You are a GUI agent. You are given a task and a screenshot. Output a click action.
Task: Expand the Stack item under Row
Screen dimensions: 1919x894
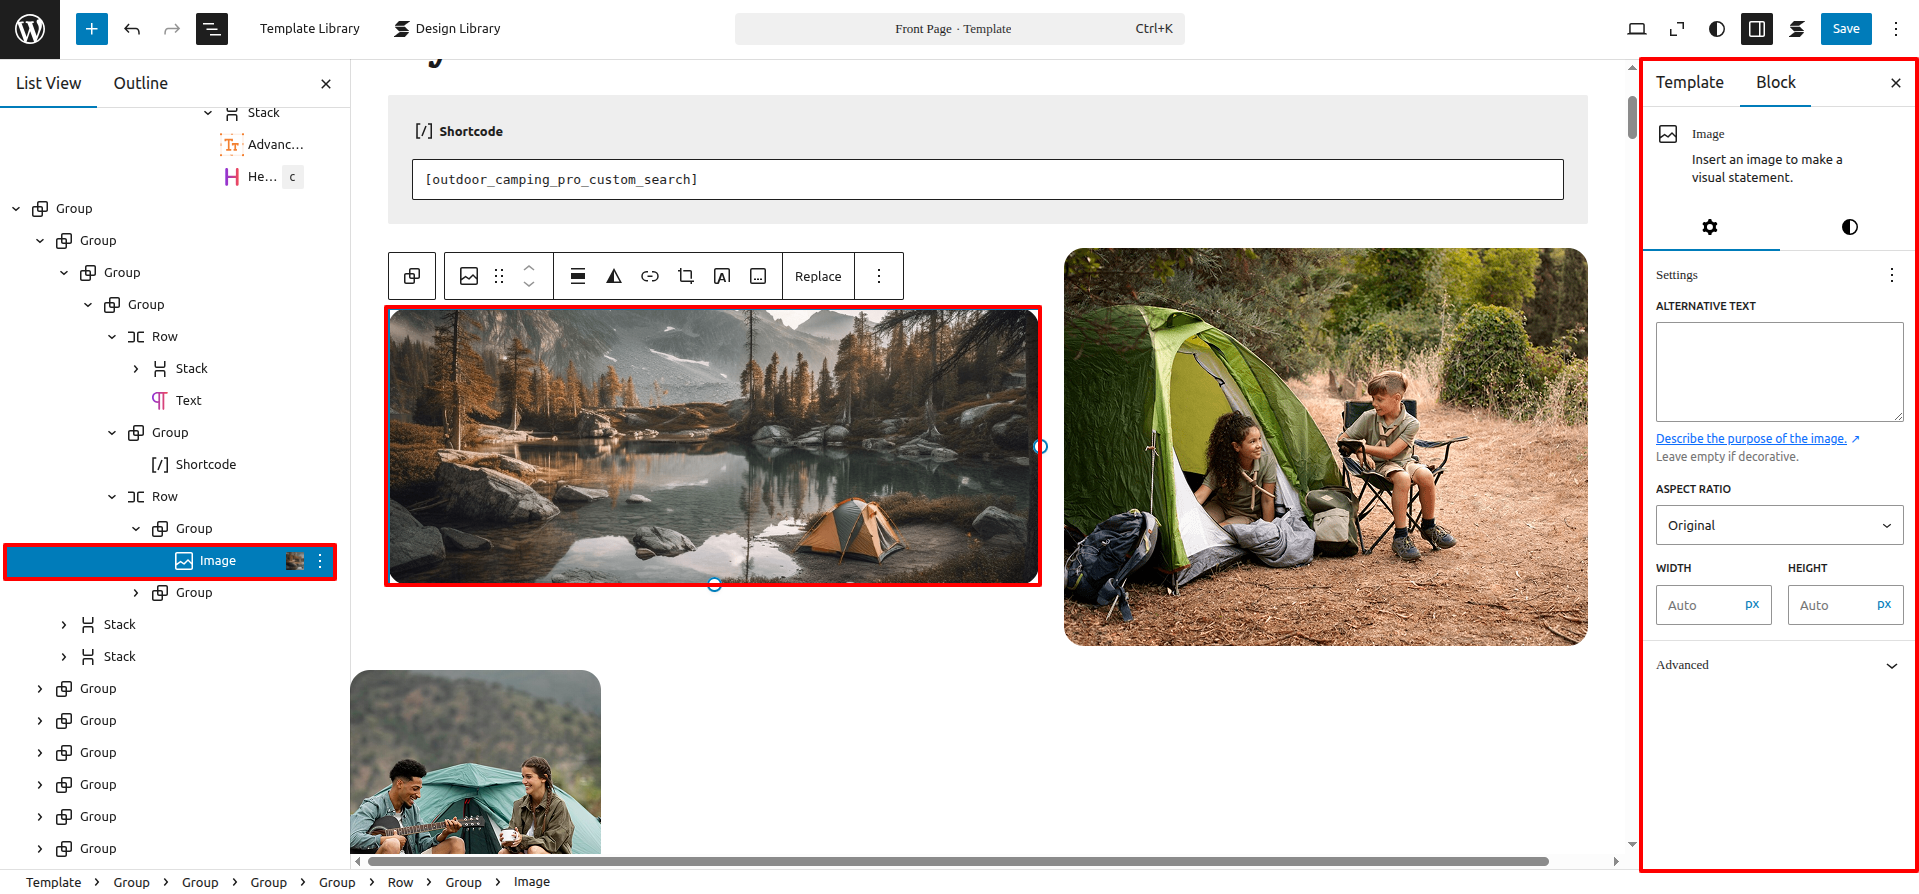[x=136, y=369]
